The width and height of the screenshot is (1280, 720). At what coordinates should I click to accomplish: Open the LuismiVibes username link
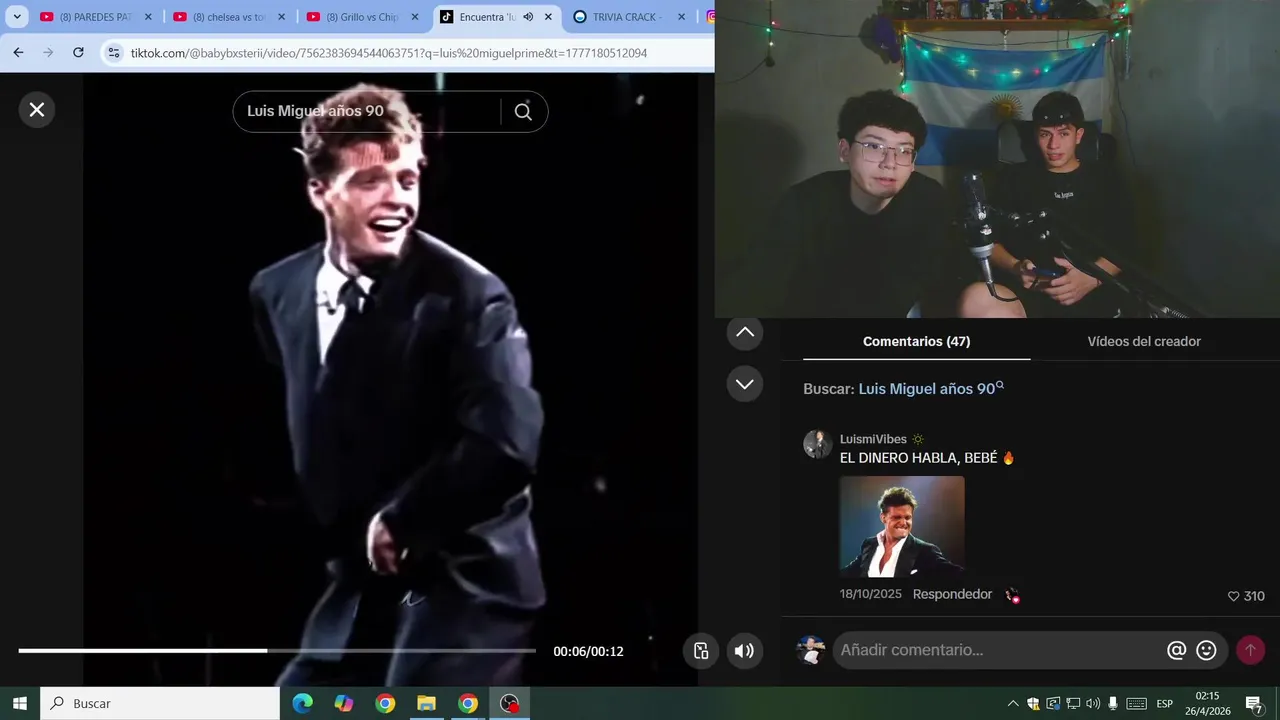click(873, 439)
